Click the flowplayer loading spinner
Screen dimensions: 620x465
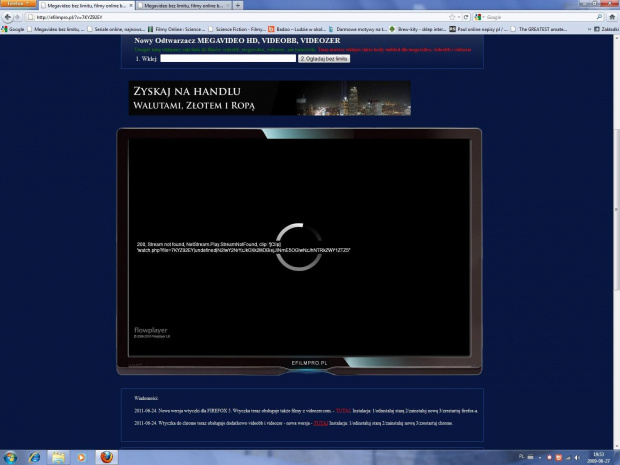click(299, 247)
